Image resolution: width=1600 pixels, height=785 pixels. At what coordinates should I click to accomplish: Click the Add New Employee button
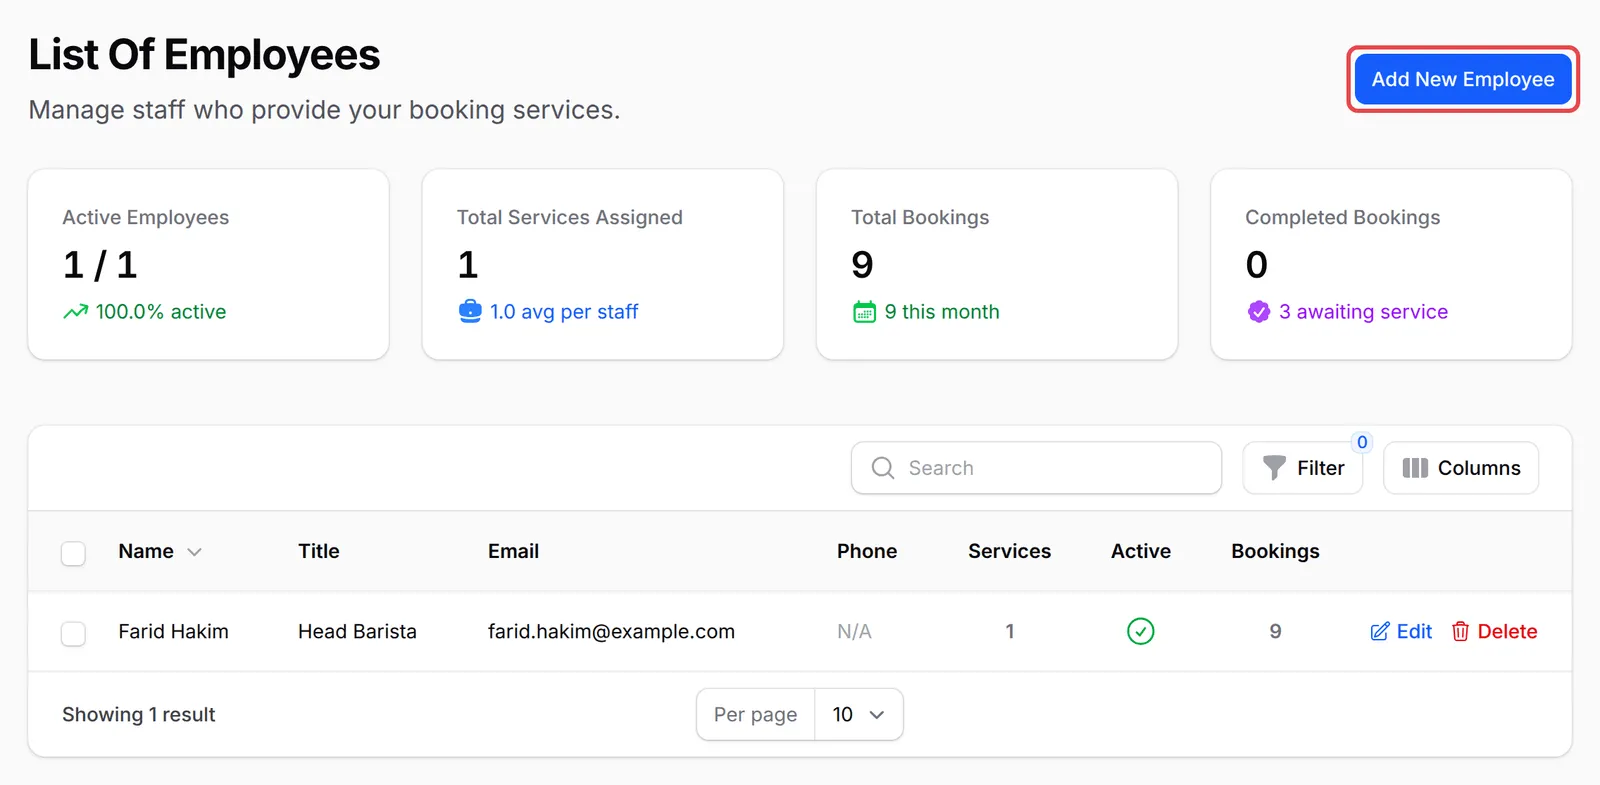coord(1463,79)
